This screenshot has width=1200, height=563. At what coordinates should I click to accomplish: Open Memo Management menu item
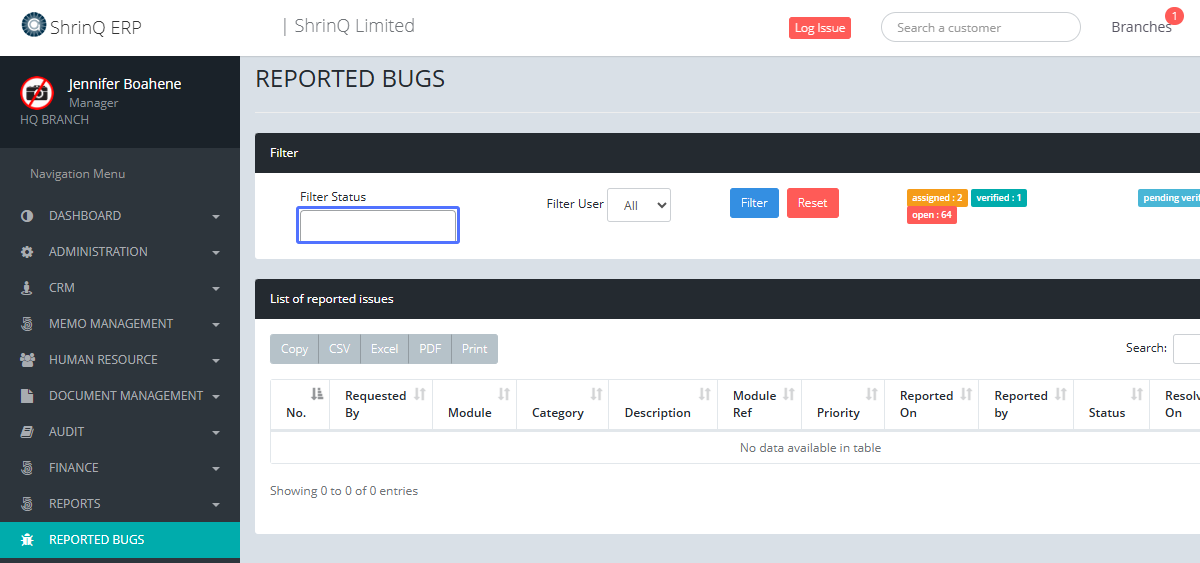coord(111,324)
